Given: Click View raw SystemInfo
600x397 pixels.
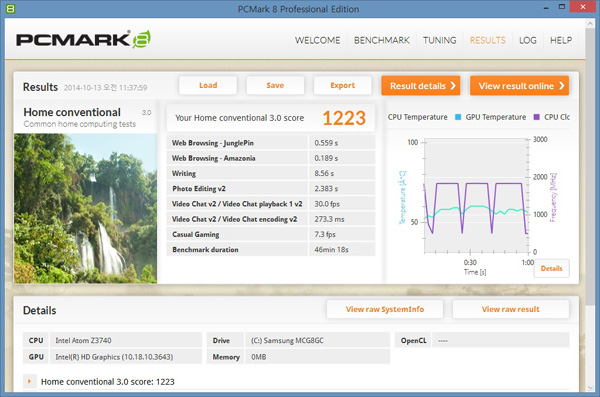Looking at the screenshot, I should (x=385, y=309).
